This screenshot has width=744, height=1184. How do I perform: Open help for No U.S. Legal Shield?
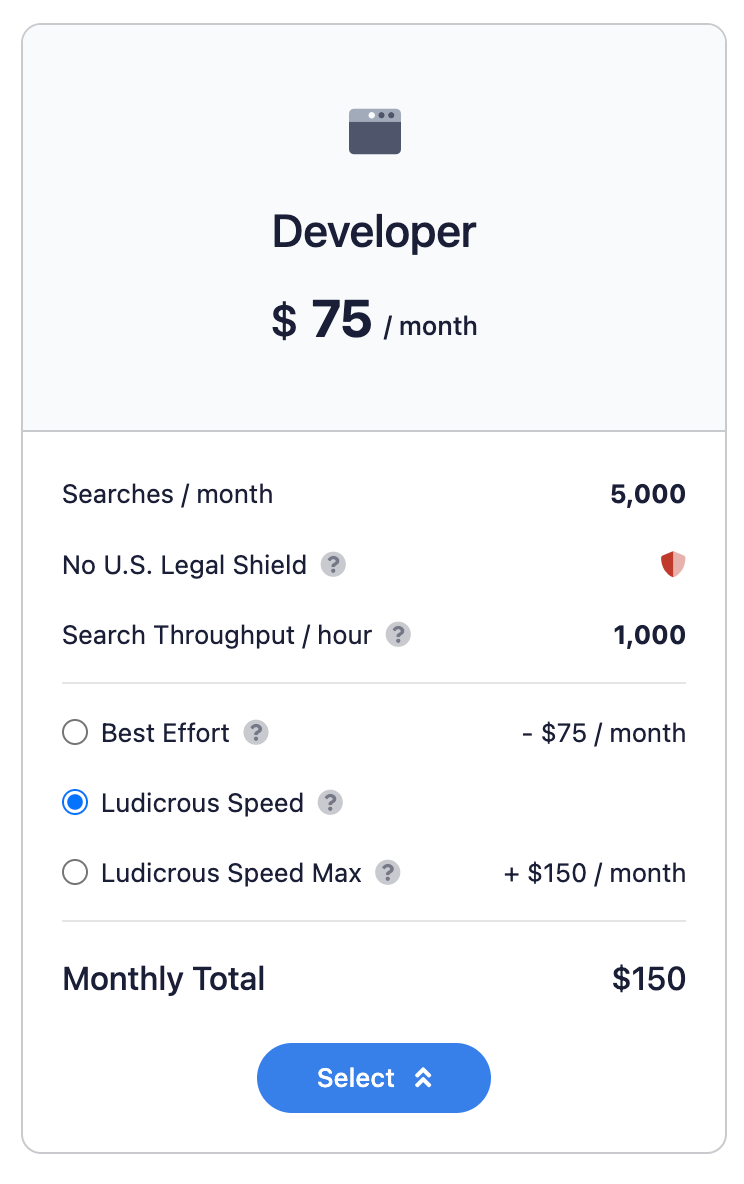point(333,565)
